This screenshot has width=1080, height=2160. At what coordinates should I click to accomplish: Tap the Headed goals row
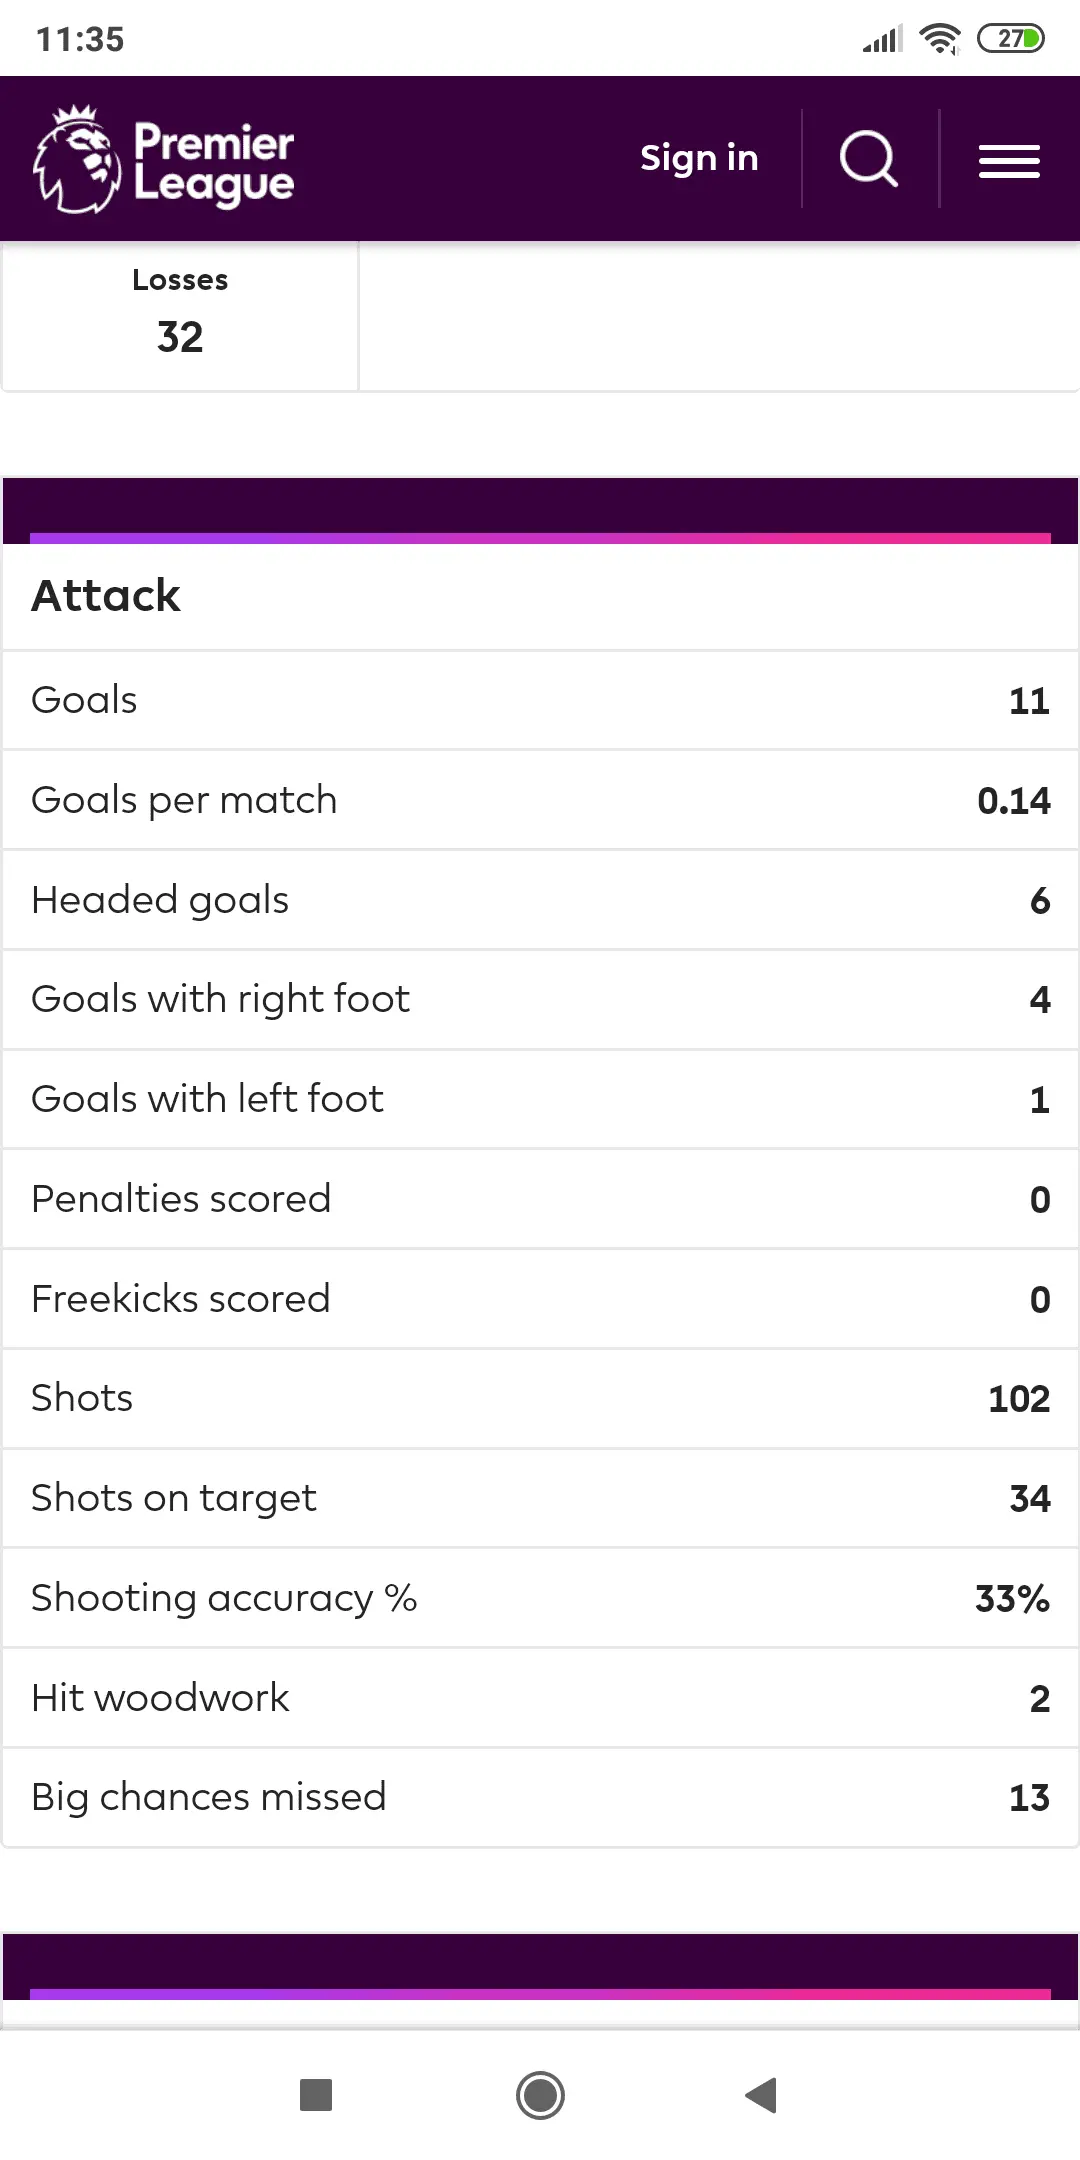[540, 900]
